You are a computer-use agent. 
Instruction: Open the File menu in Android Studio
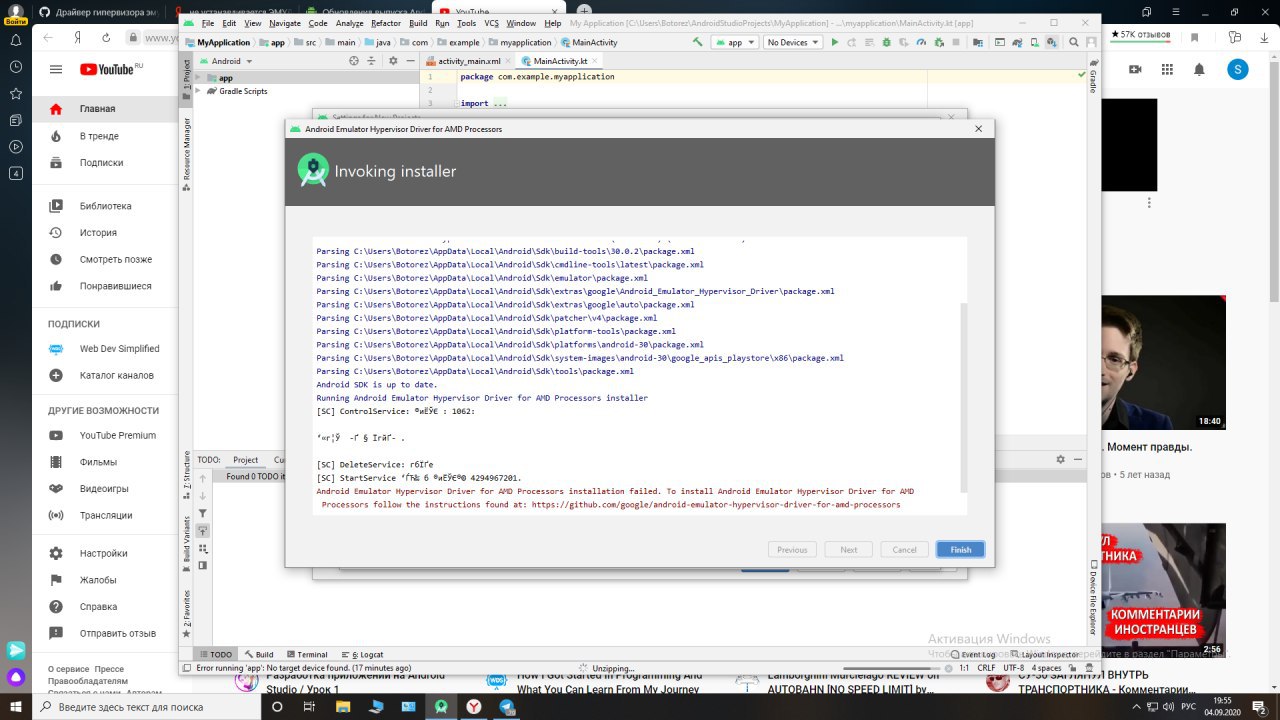tap(207, 23)
